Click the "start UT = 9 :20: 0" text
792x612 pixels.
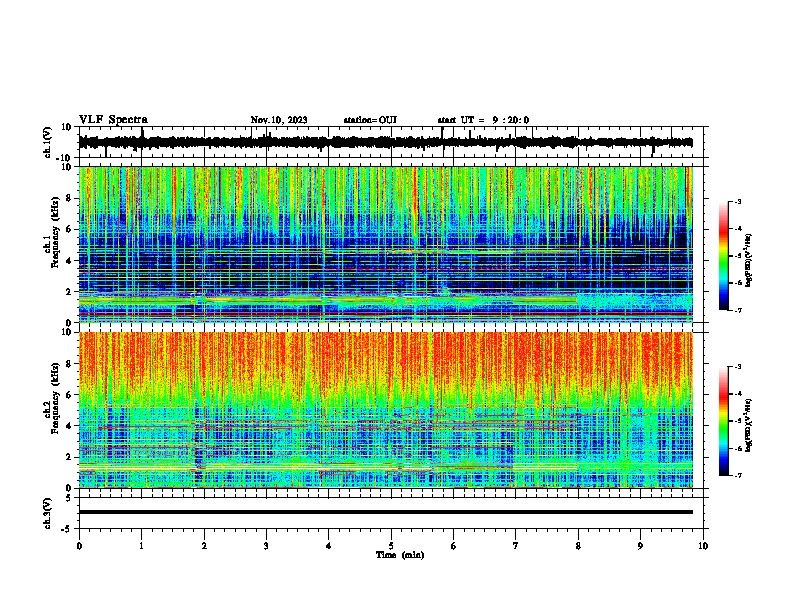coord(483,120)
